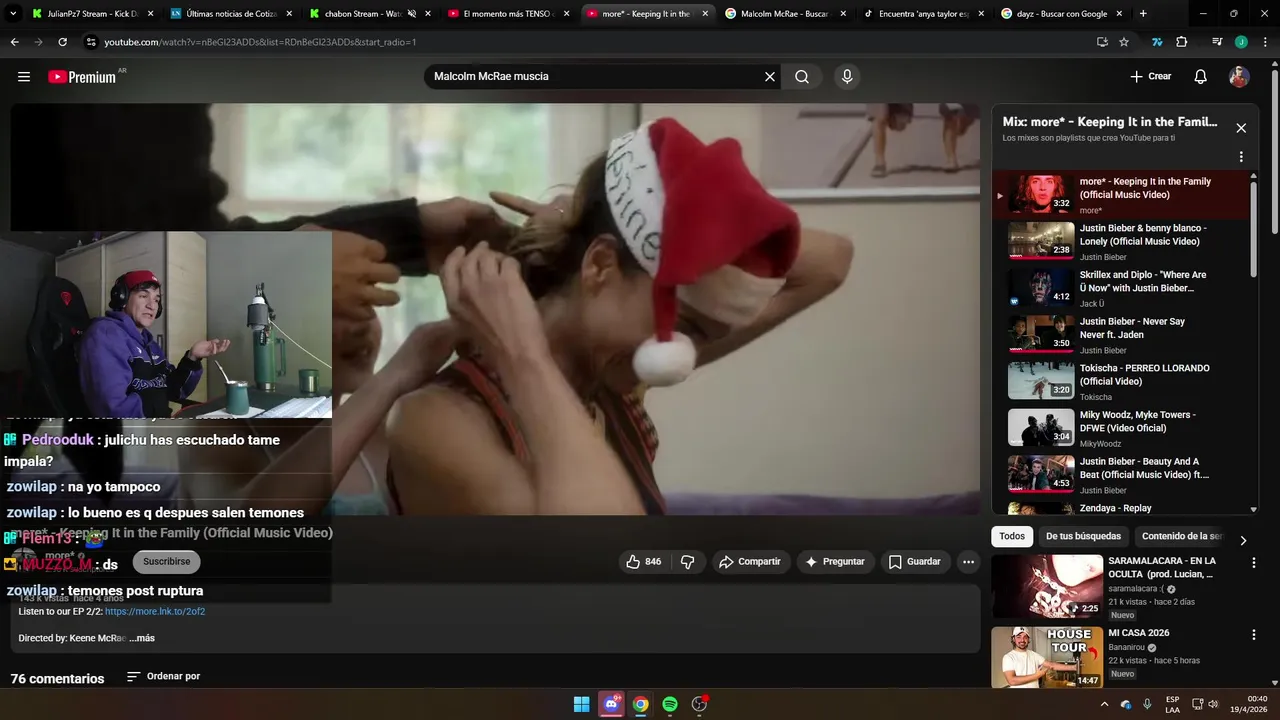
Task: Open the YouTube hamburger guide menu
Action: click(24, 77)
